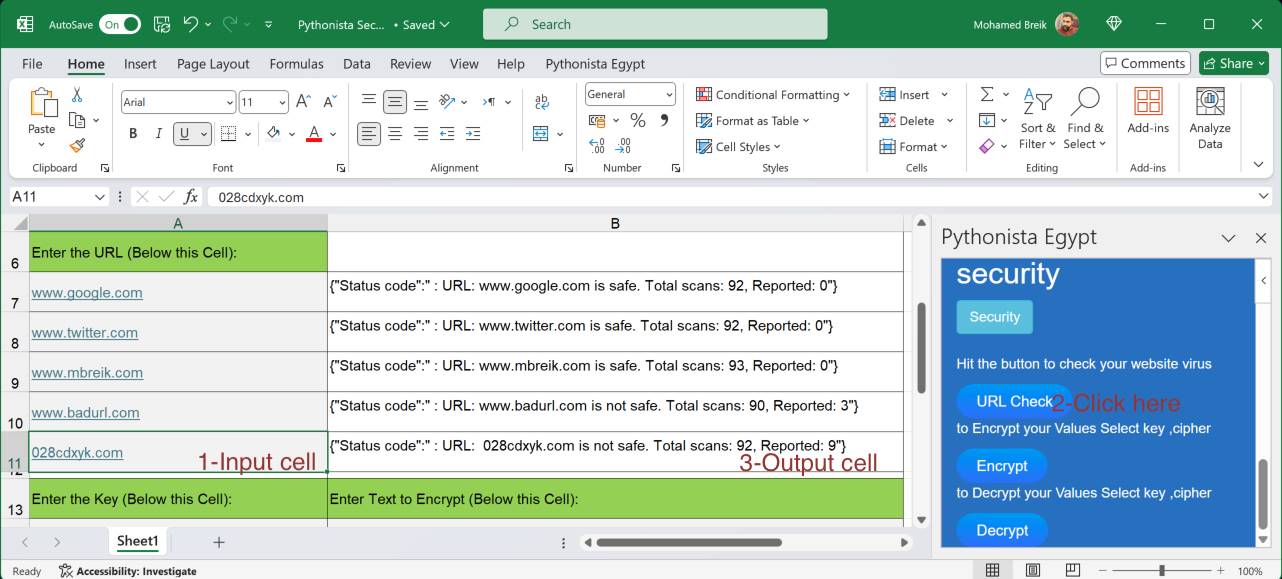
Task: Open the Conditional Formatting dropdown
Action: point(773,94)
